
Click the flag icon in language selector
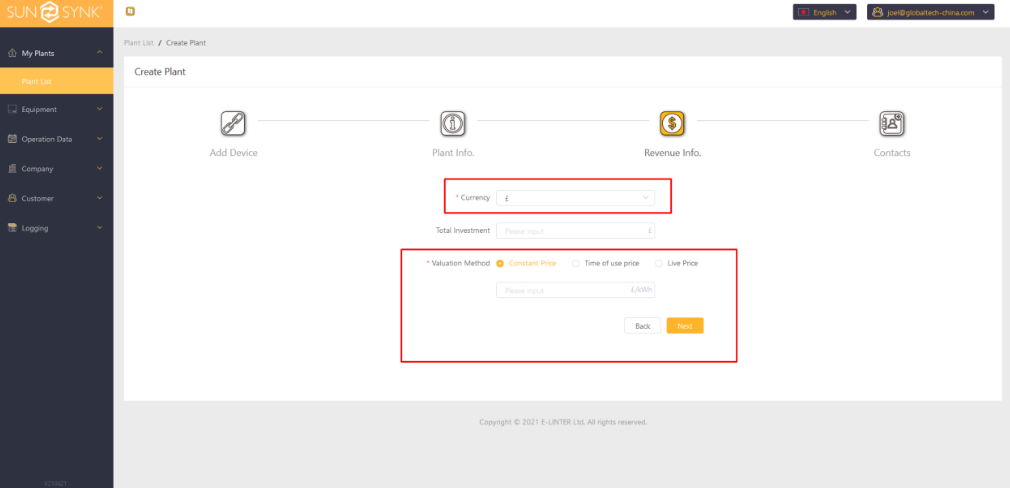(803, 12)
